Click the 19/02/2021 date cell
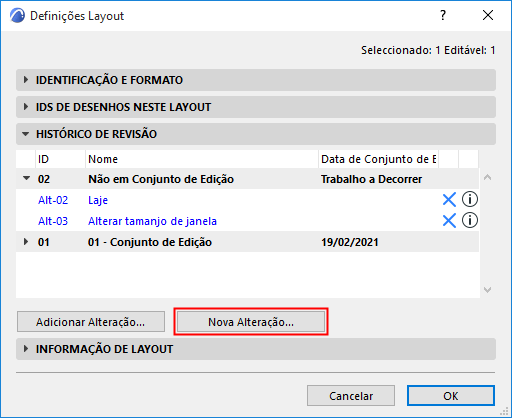512x418 pixels. 350,242
